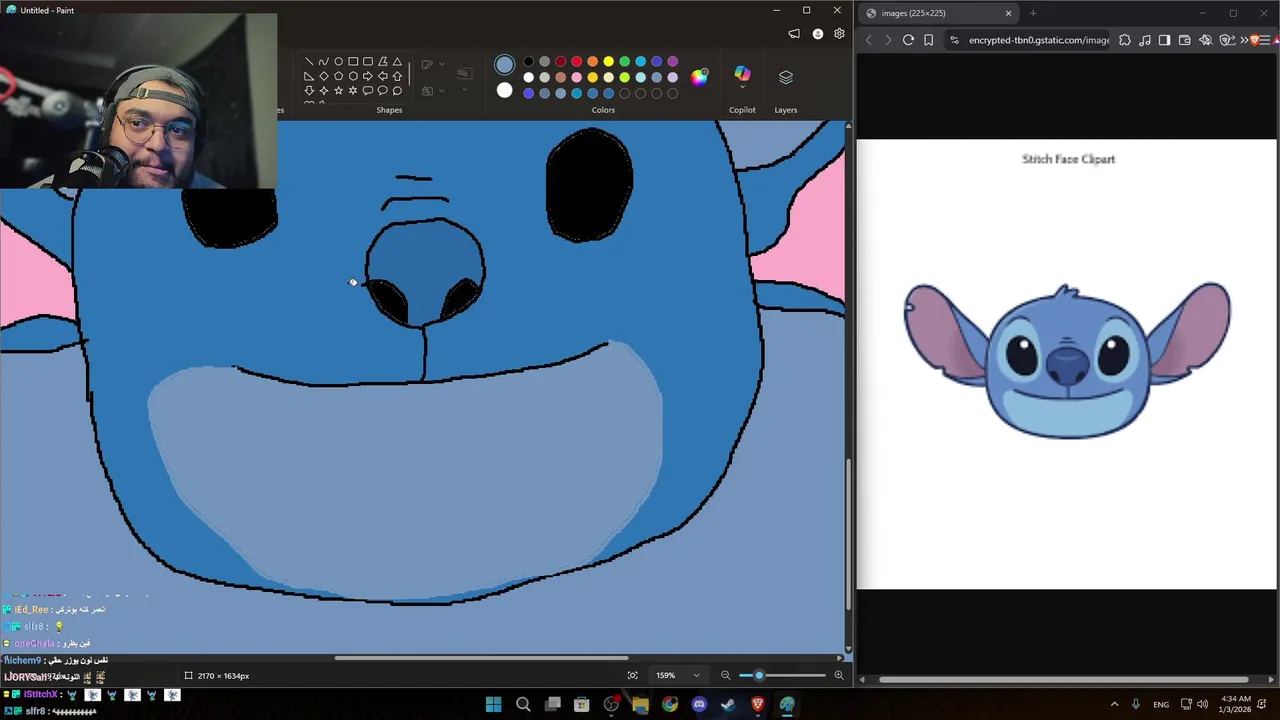Viewport: 1280px width, 720px height.
Task: Click the Stitch face clipart image
Action: (x=1067, y=360)
